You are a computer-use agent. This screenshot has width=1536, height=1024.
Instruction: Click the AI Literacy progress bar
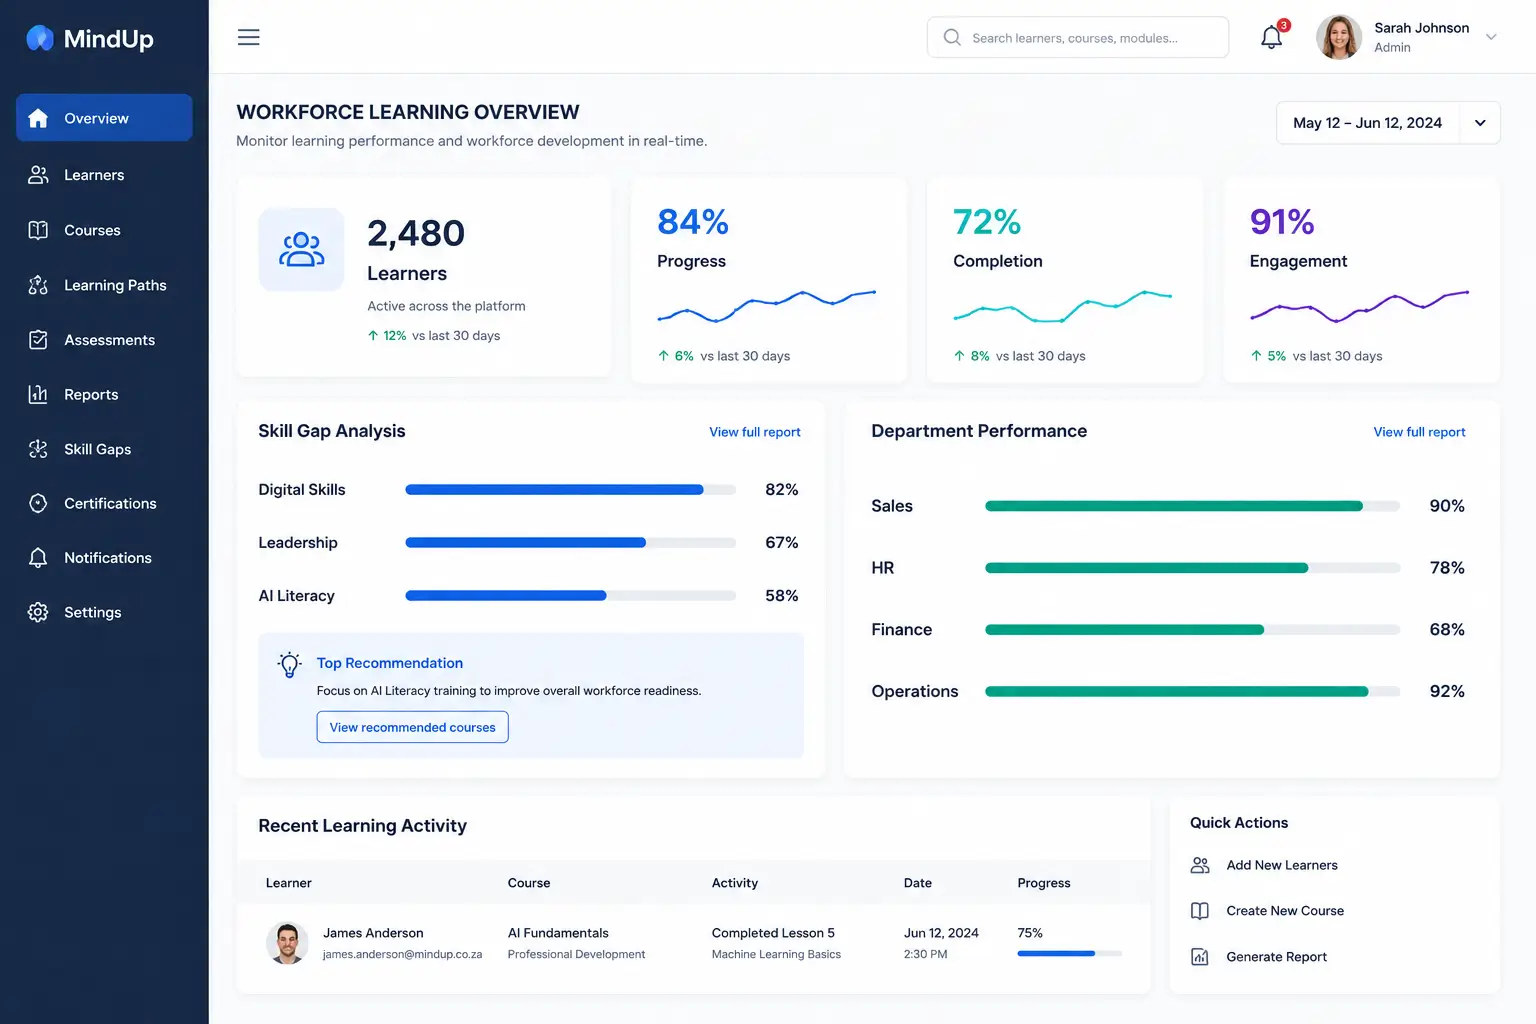coord(570,596)
